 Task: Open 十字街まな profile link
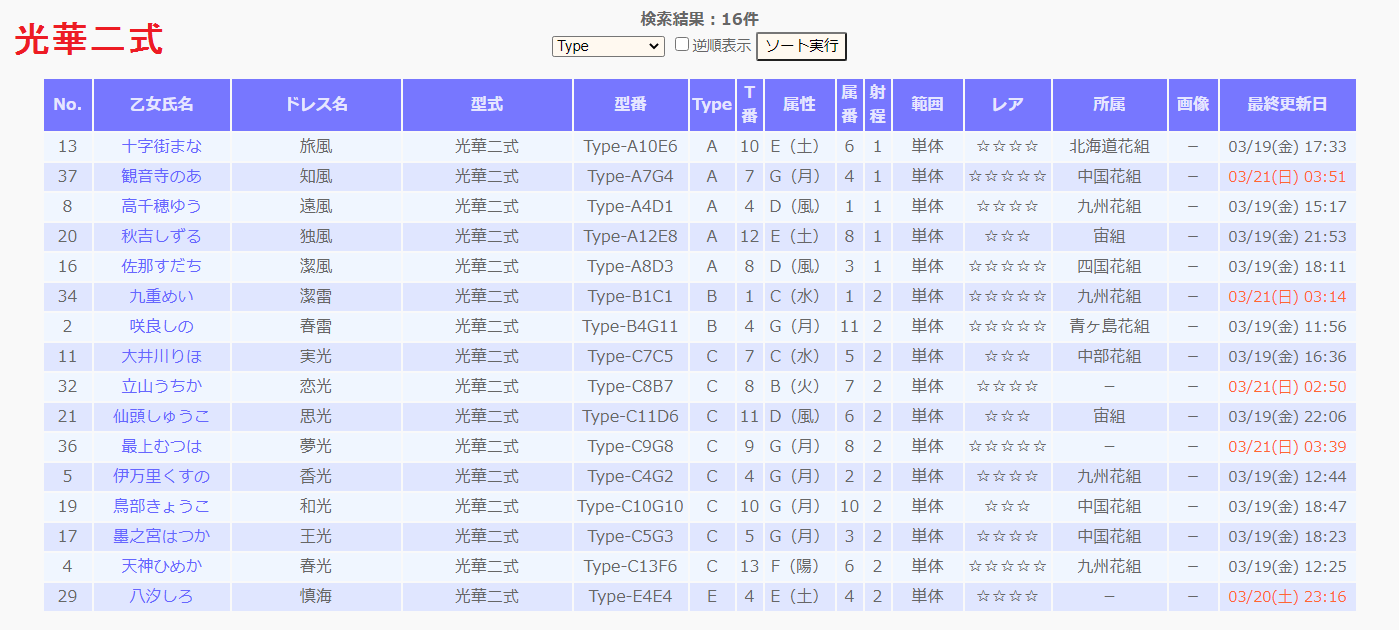point(161,146)
